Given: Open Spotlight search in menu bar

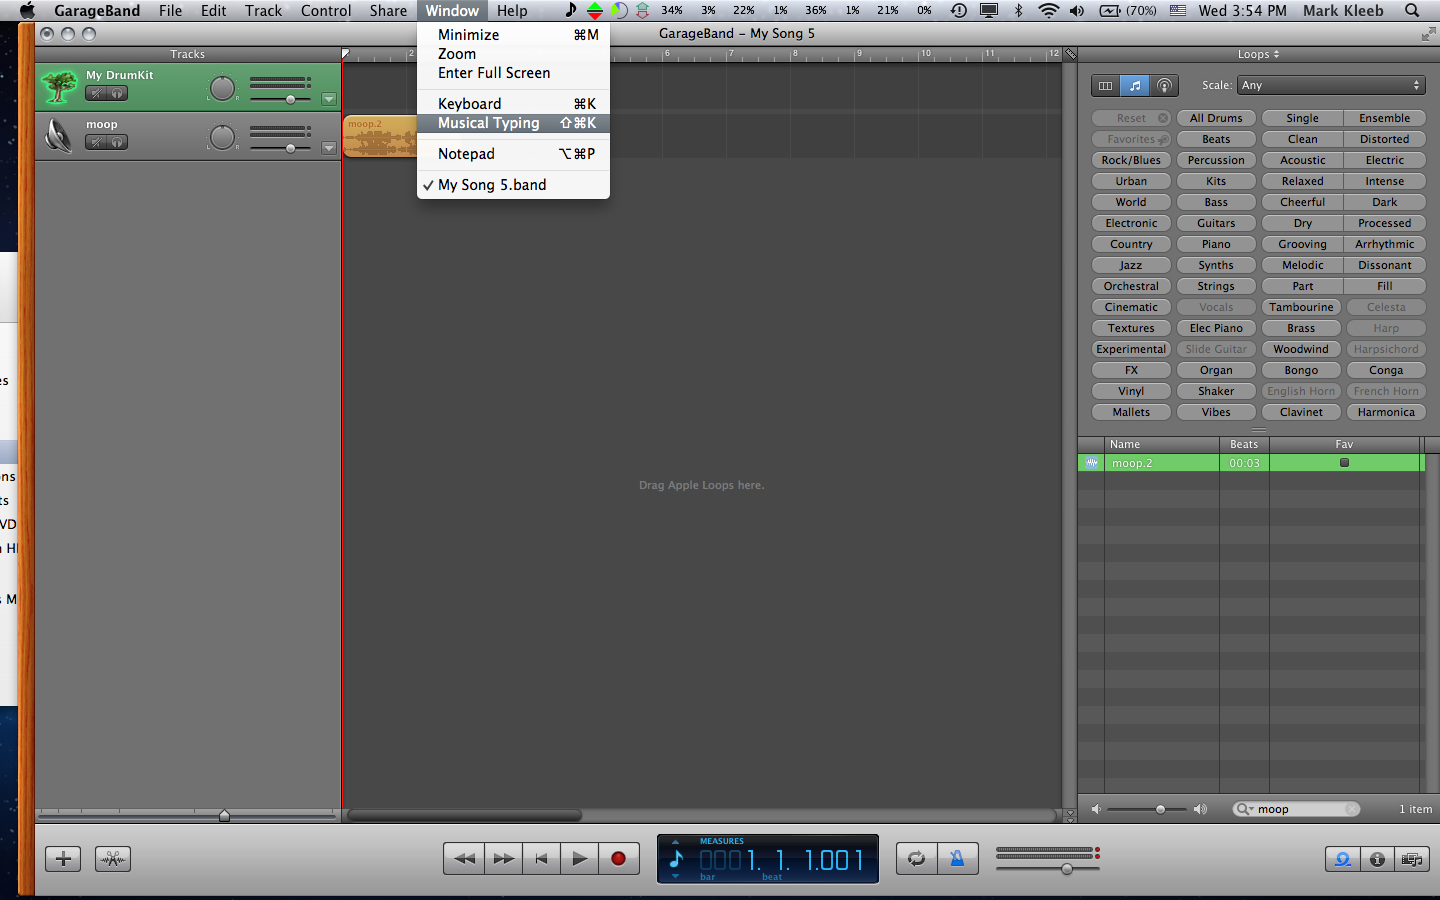Looking at the screenshot, I should 1412,11.
